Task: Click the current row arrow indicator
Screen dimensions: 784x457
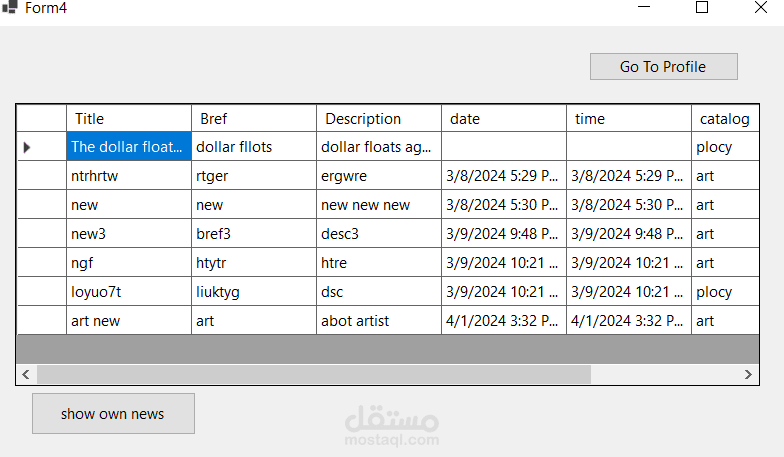Action: tap(27, 147)
